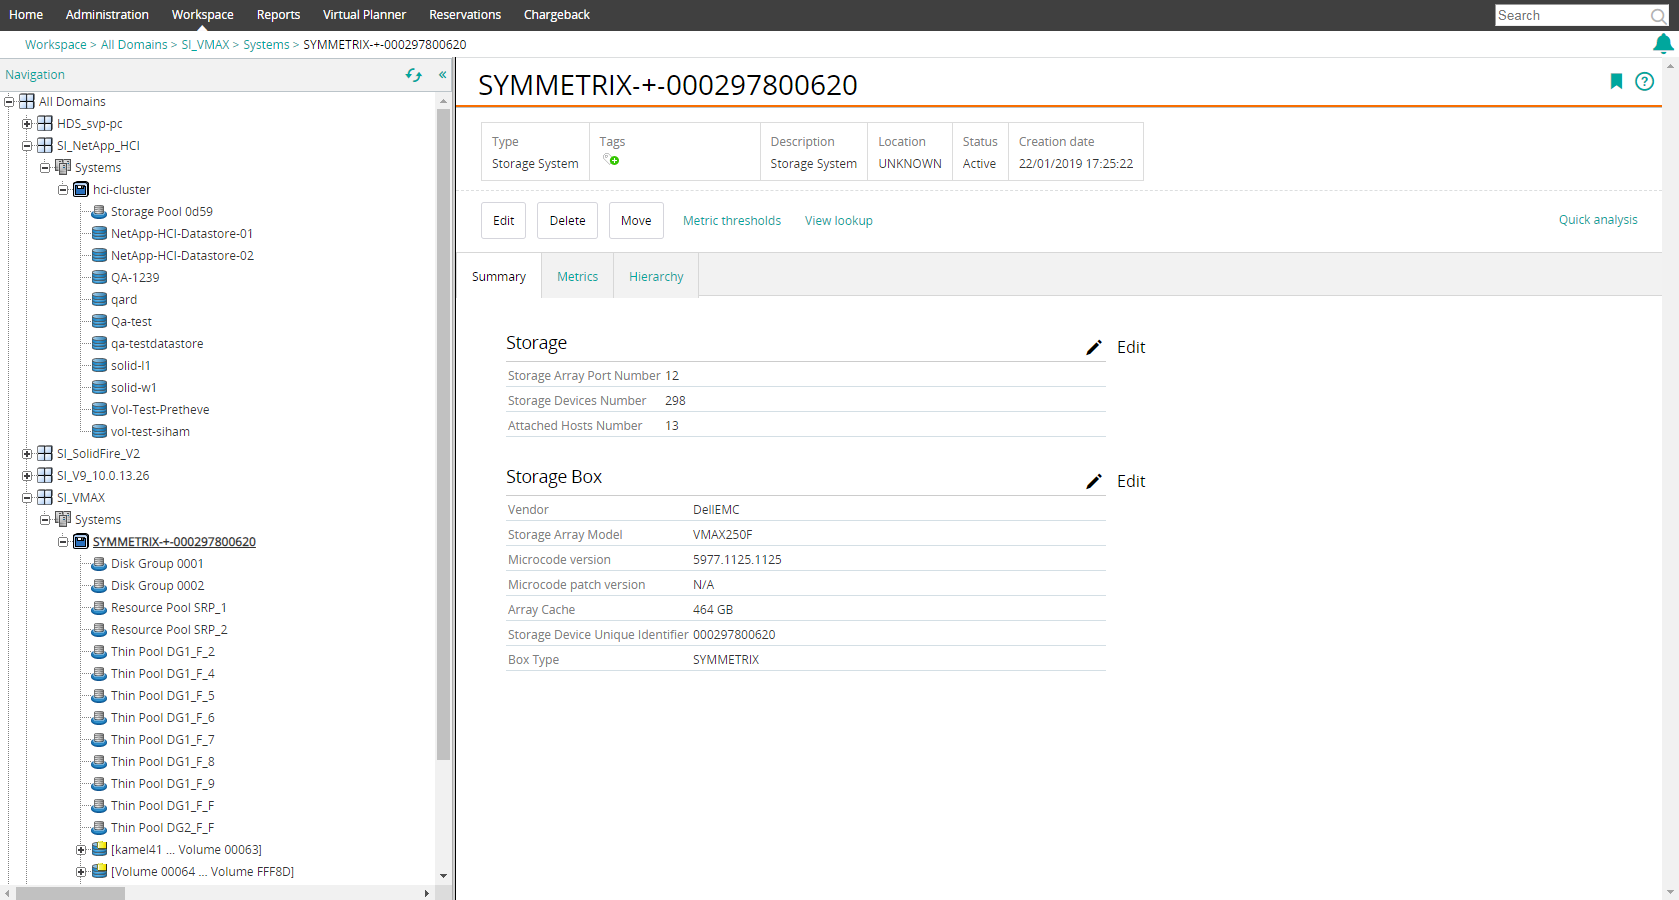Refresh the Navigation tree
This screenshot has height=900, width=1679.
413,75
